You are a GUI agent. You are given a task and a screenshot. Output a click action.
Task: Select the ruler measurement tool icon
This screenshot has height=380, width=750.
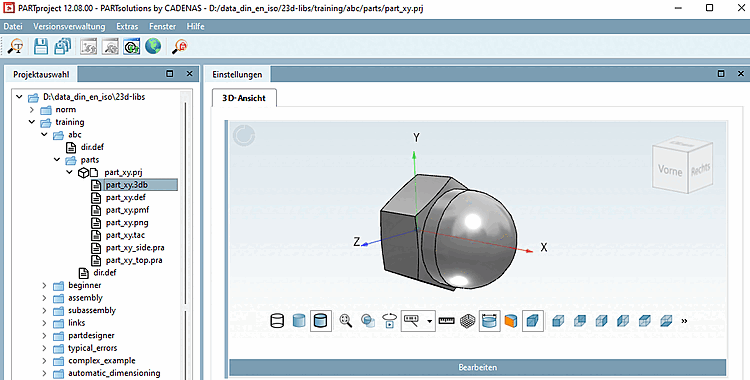tap(446, 321)
